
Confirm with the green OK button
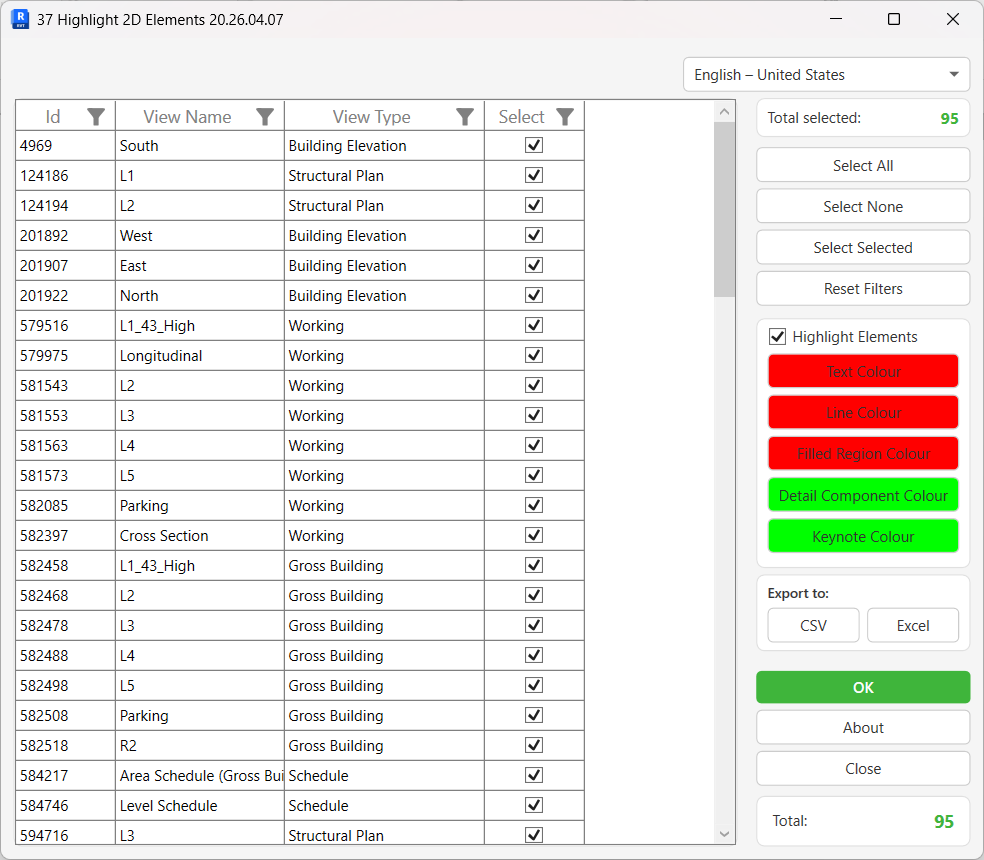tap(862, 687)
